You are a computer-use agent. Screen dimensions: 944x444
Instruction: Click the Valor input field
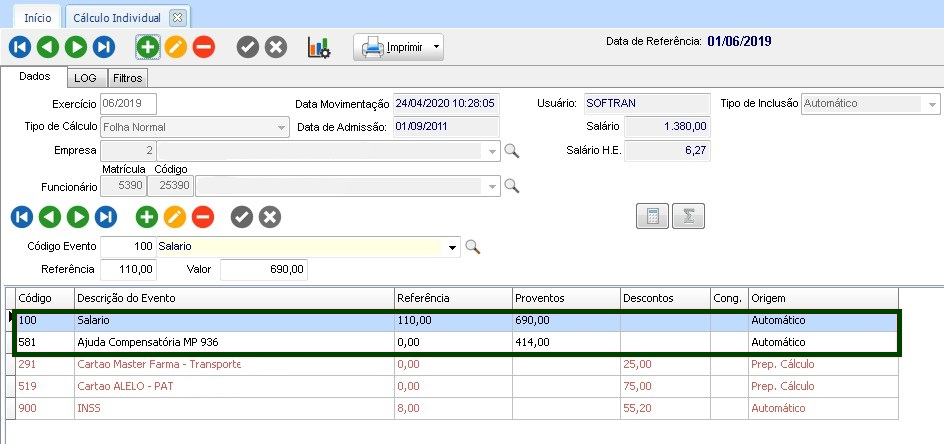click(x=263, y=270)
